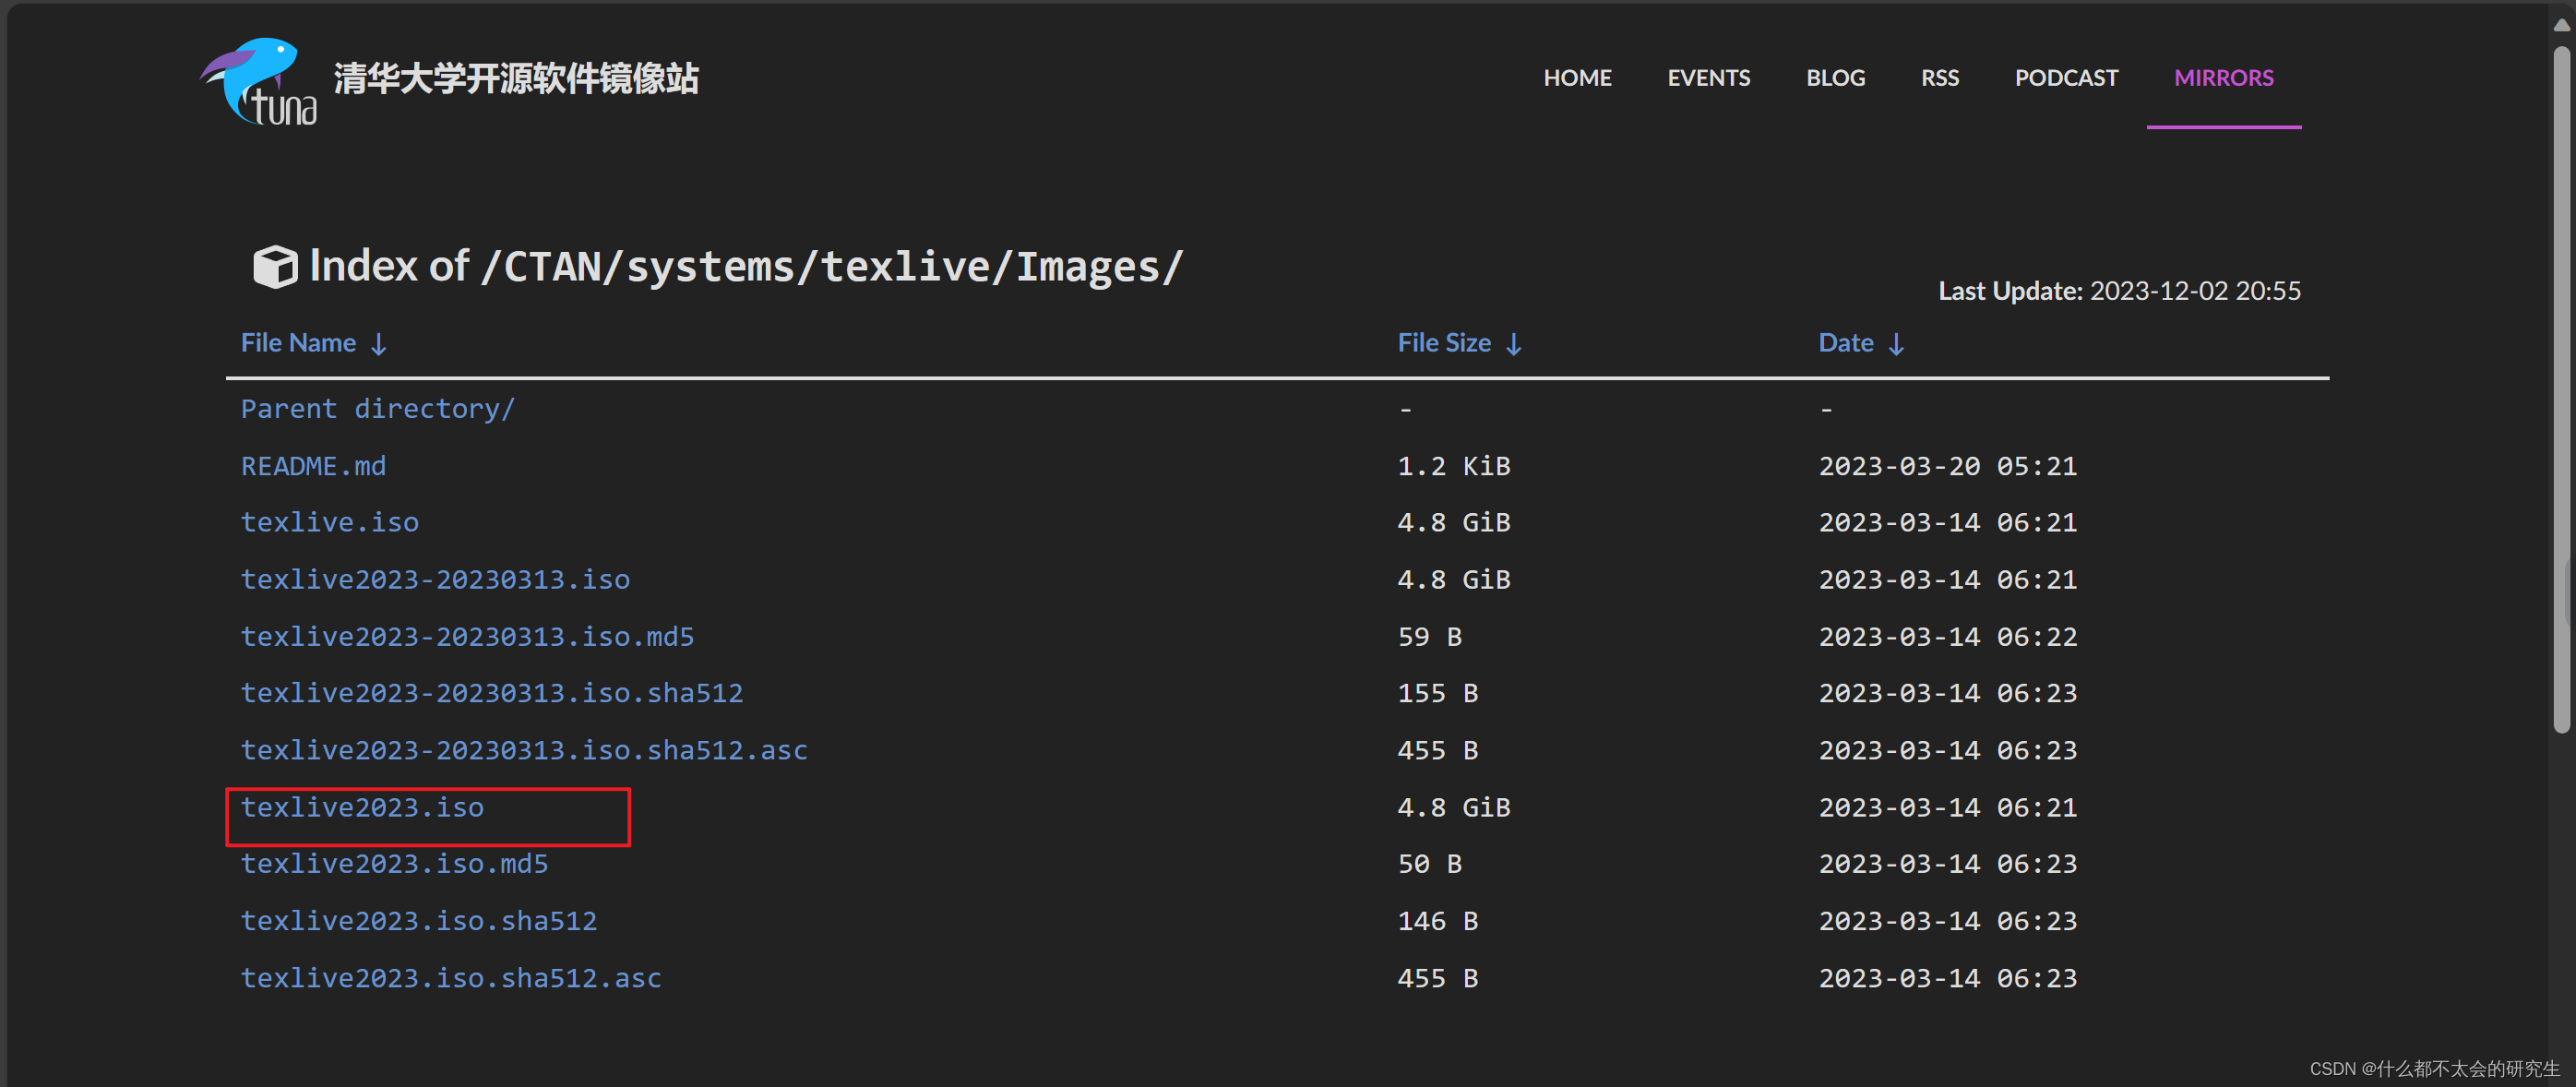Image resolution: width=2576 pixels, height=1087 pixels.
Task: Click the date 2023-03-14 06:22
Action: click(x=1947, y=637)
